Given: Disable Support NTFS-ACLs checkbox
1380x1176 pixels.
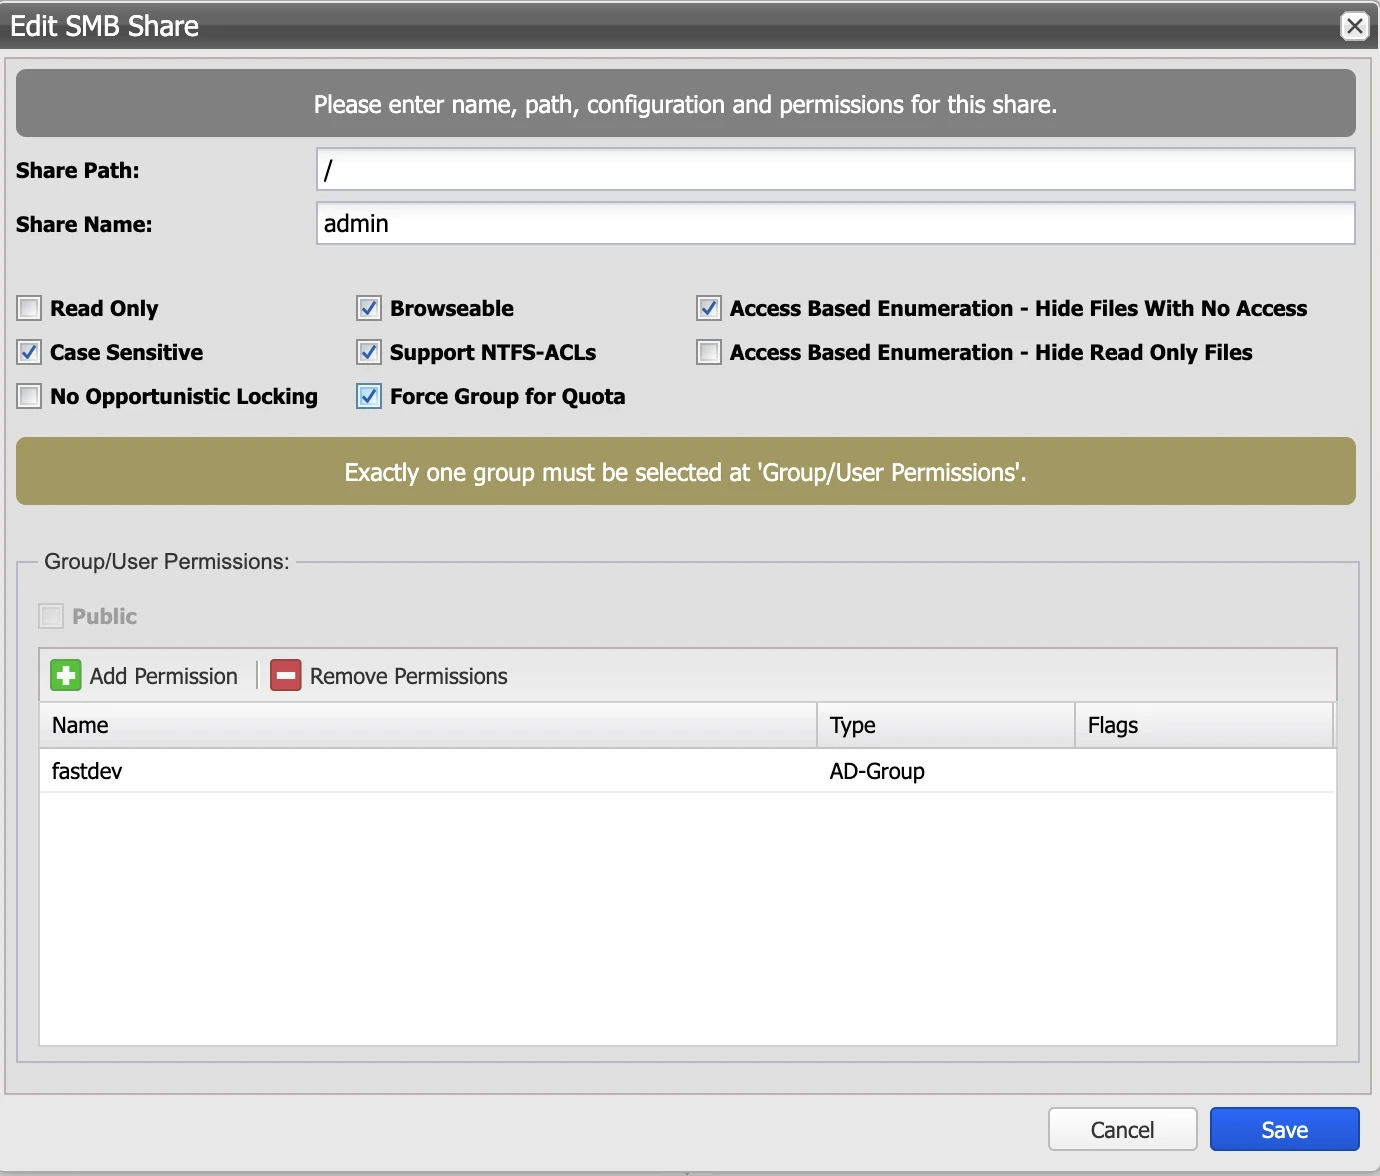Looking at the screenshot, I should [x=369, y=352].
